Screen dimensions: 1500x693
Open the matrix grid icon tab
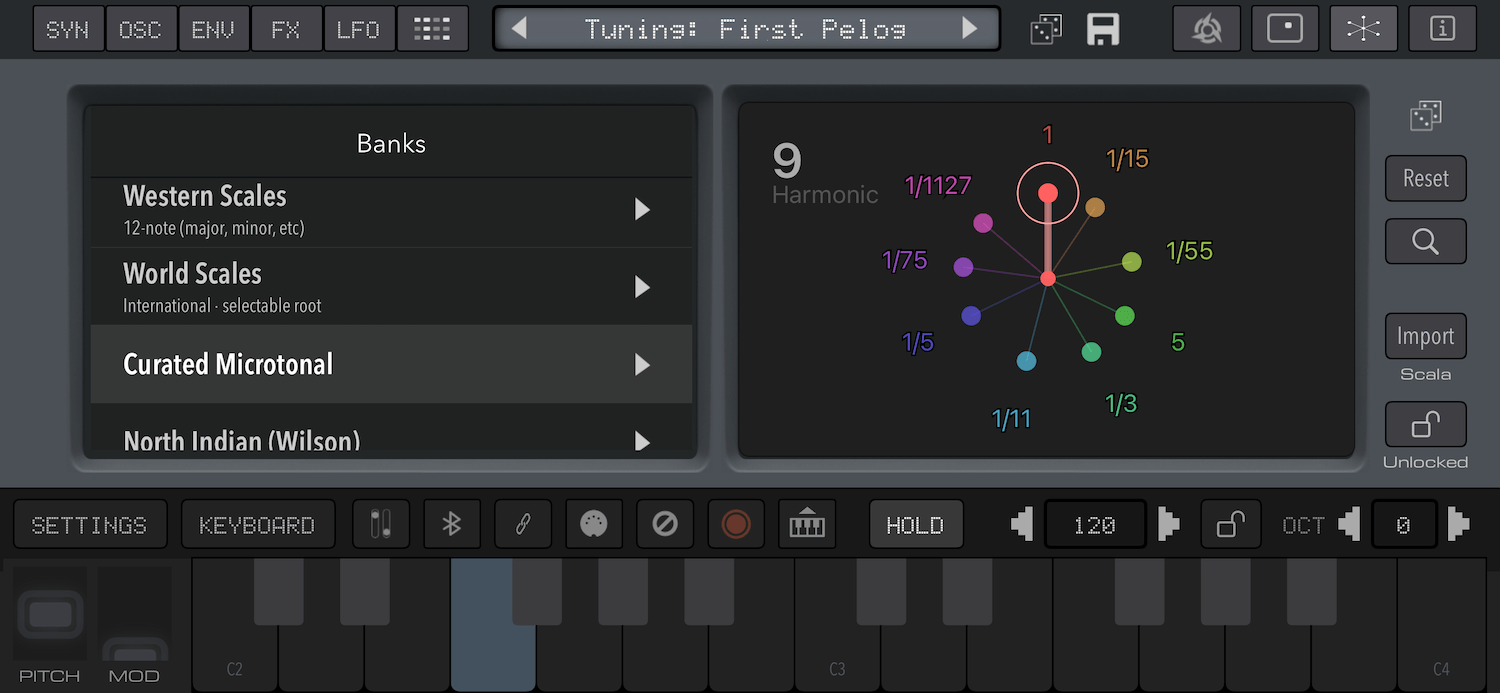click(433, 29)
